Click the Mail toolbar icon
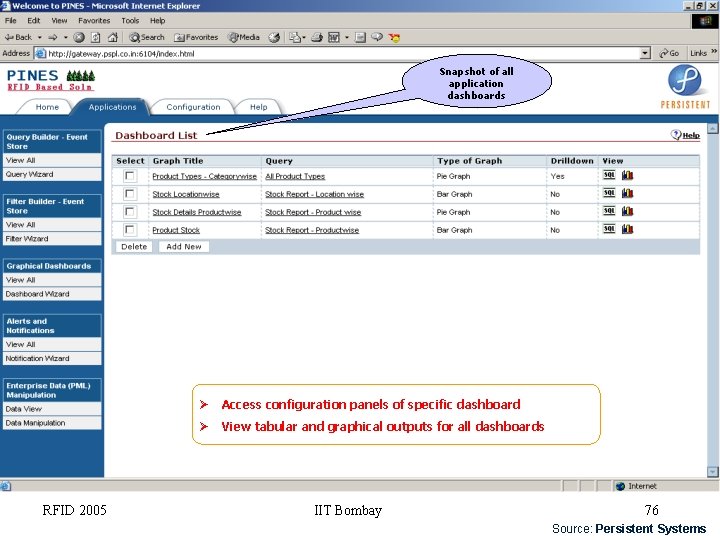Image resolution: width=720 pixels, height=540 pixels. tap(295, 37)
